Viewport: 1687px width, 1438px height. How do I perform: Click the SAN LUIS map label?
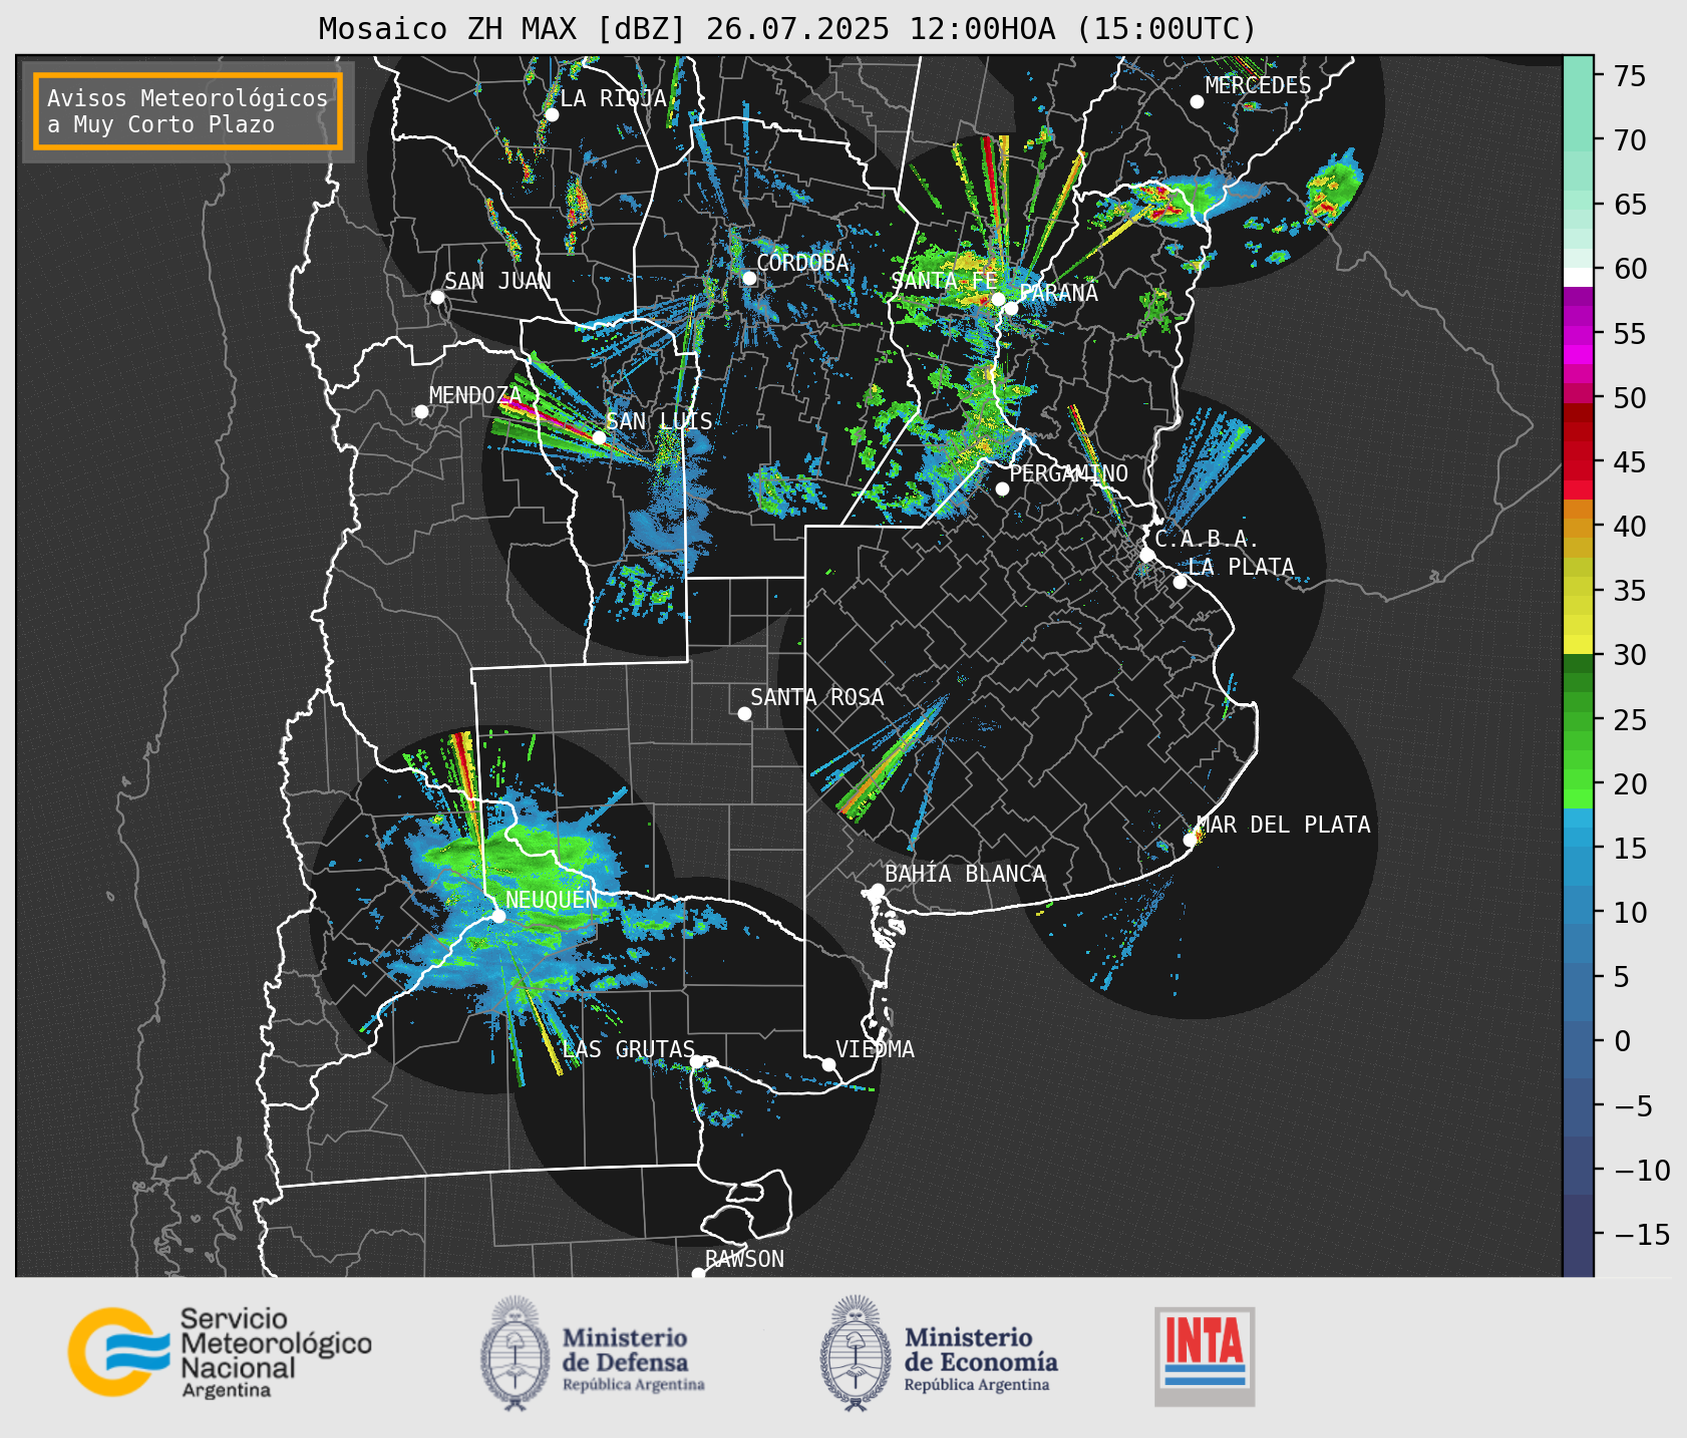[x=659, y=421]
